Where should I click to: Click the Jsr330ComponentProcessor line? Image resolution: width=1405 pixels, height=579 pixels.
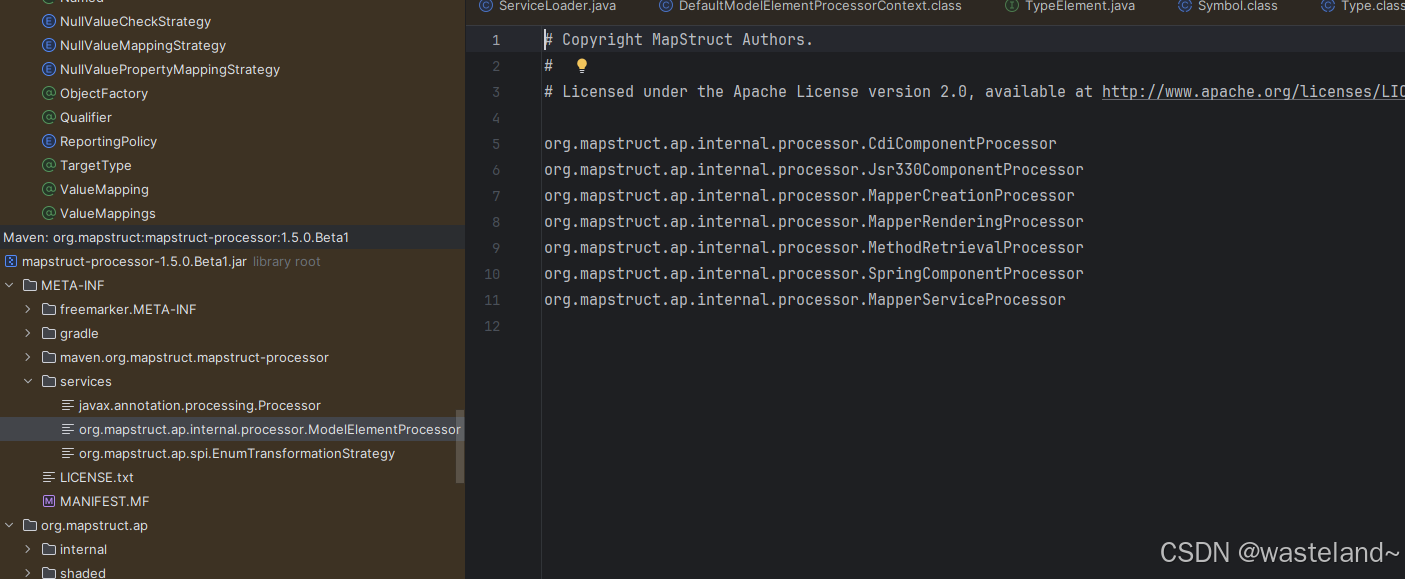(x=814, y=170)
